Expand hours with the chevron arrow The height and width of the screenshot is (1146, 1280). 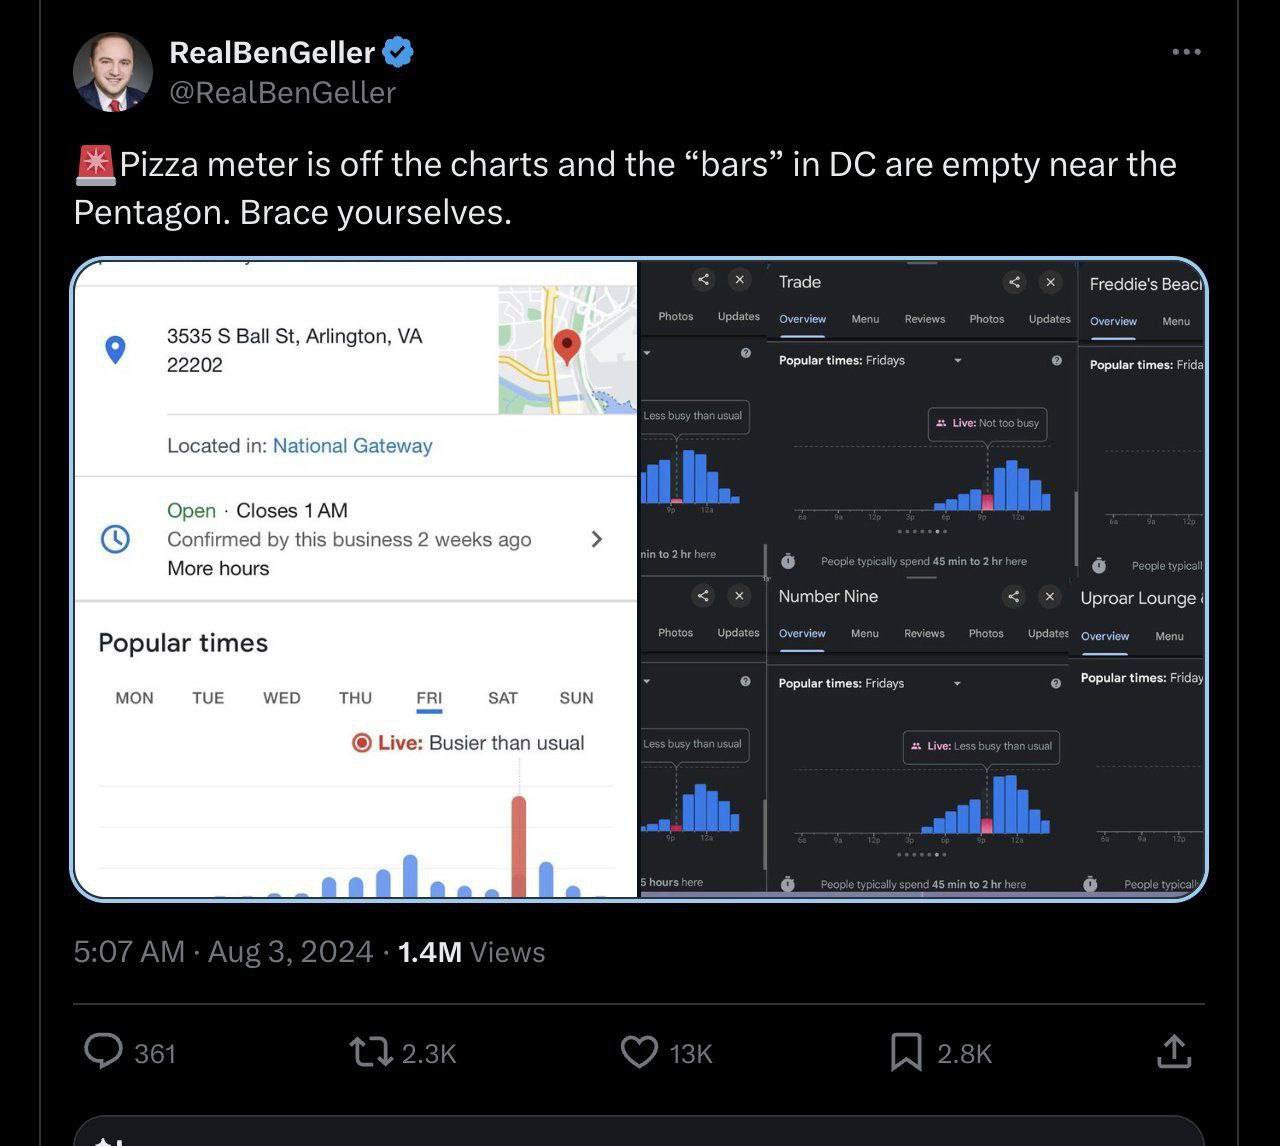(597, 540)
